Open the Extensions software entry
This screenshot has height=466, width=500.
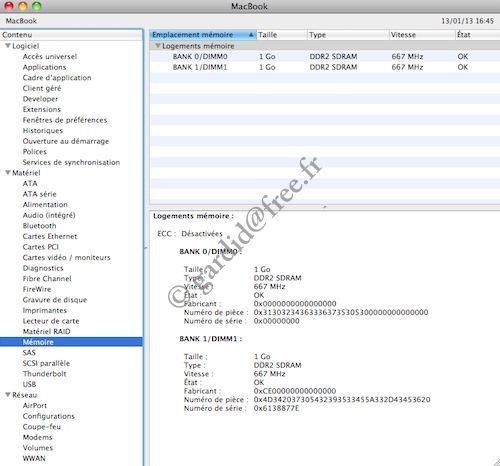pos(42,109)
